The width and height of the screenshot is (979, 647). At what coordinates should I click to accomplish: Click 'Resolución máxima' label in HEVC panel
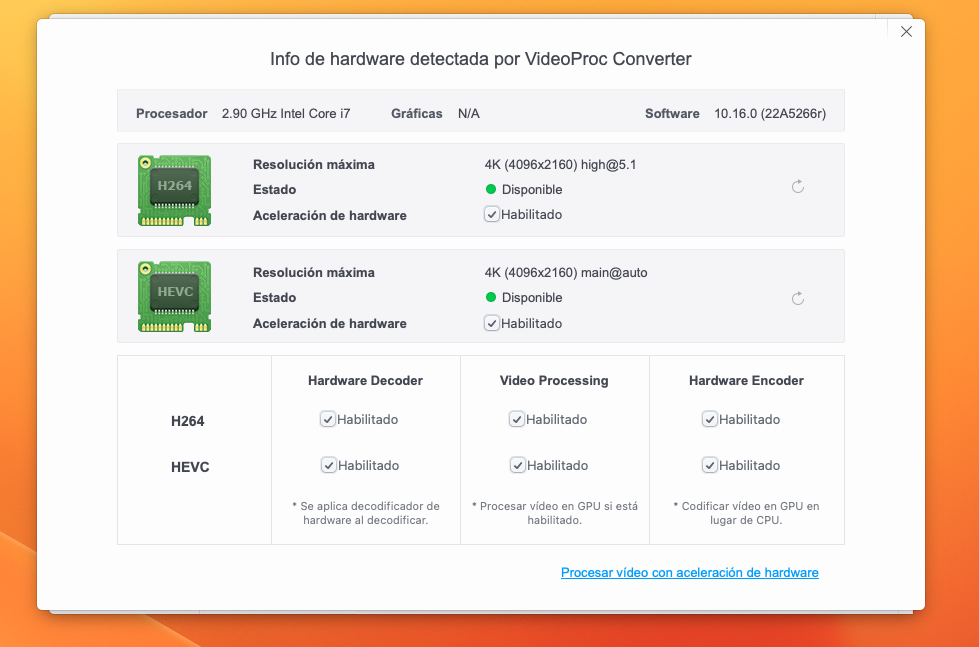[x=313, y=272]
